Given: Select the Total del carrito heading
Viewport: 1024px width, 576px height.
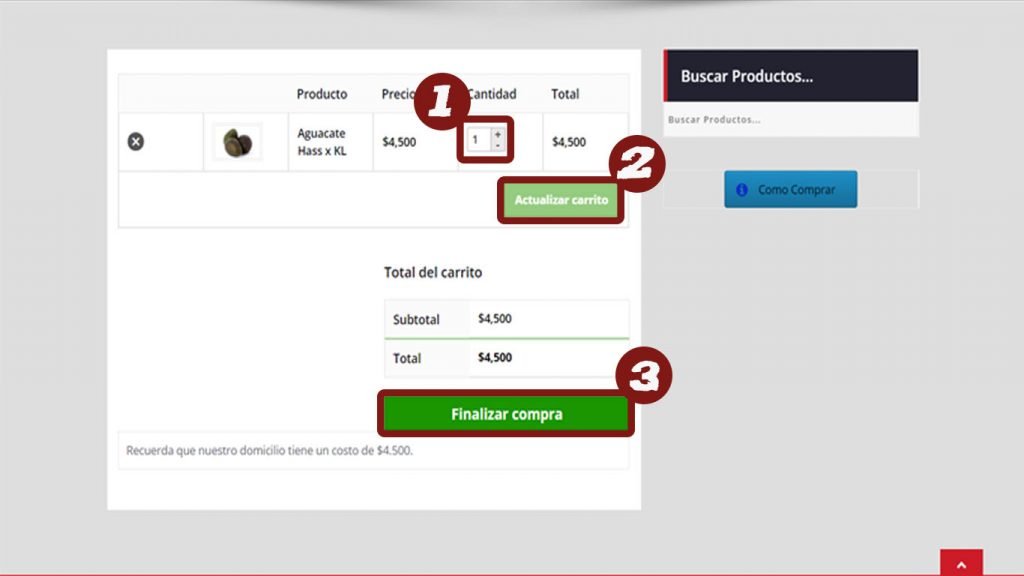Looking at the screenshot, I should pyautogui.click(x=433, y=272).
